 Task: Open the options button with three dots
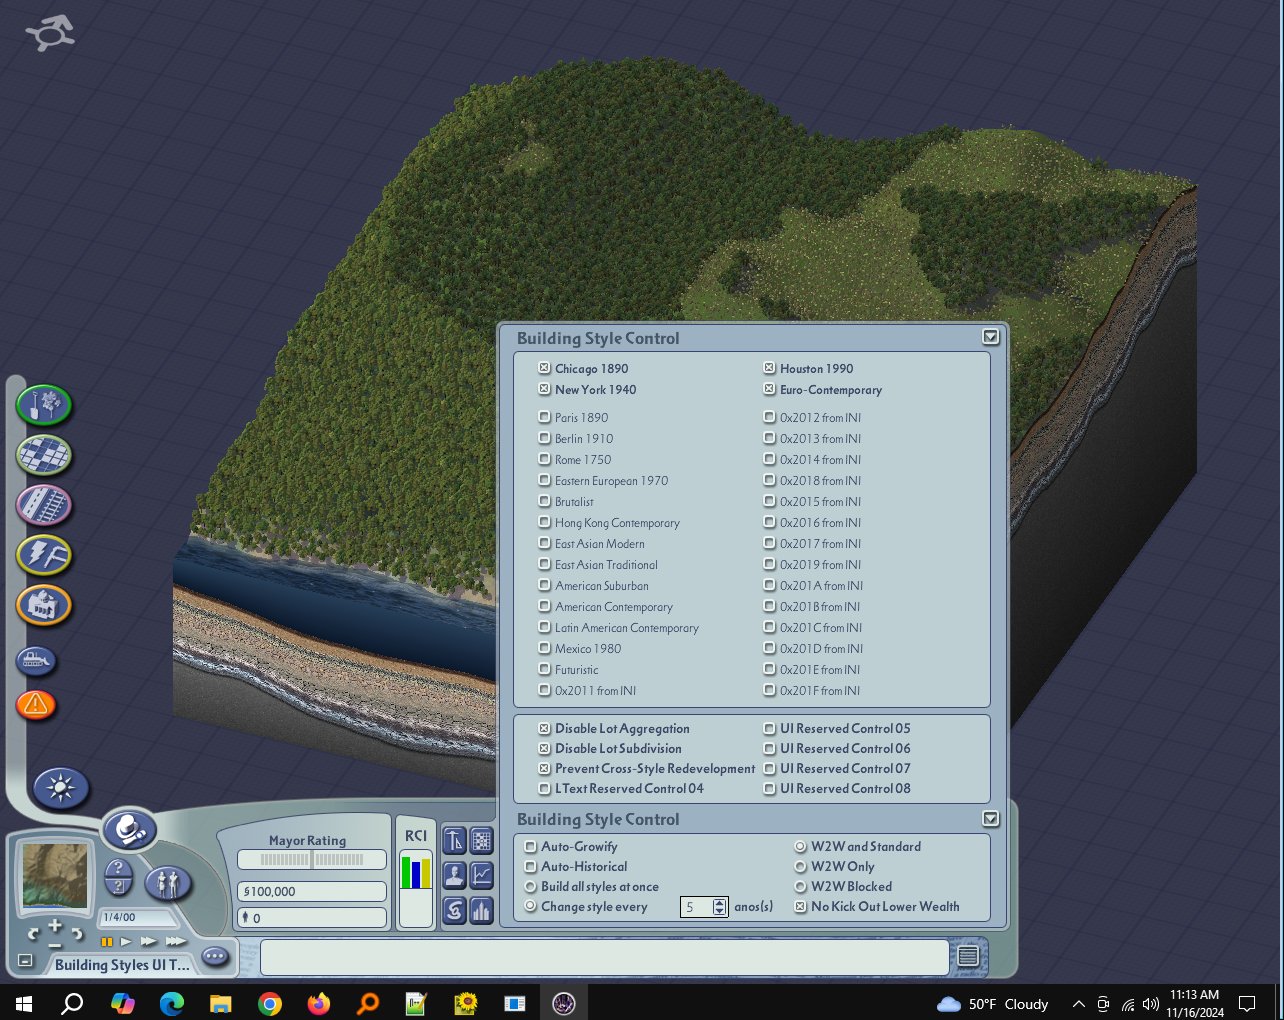[215, 957]
